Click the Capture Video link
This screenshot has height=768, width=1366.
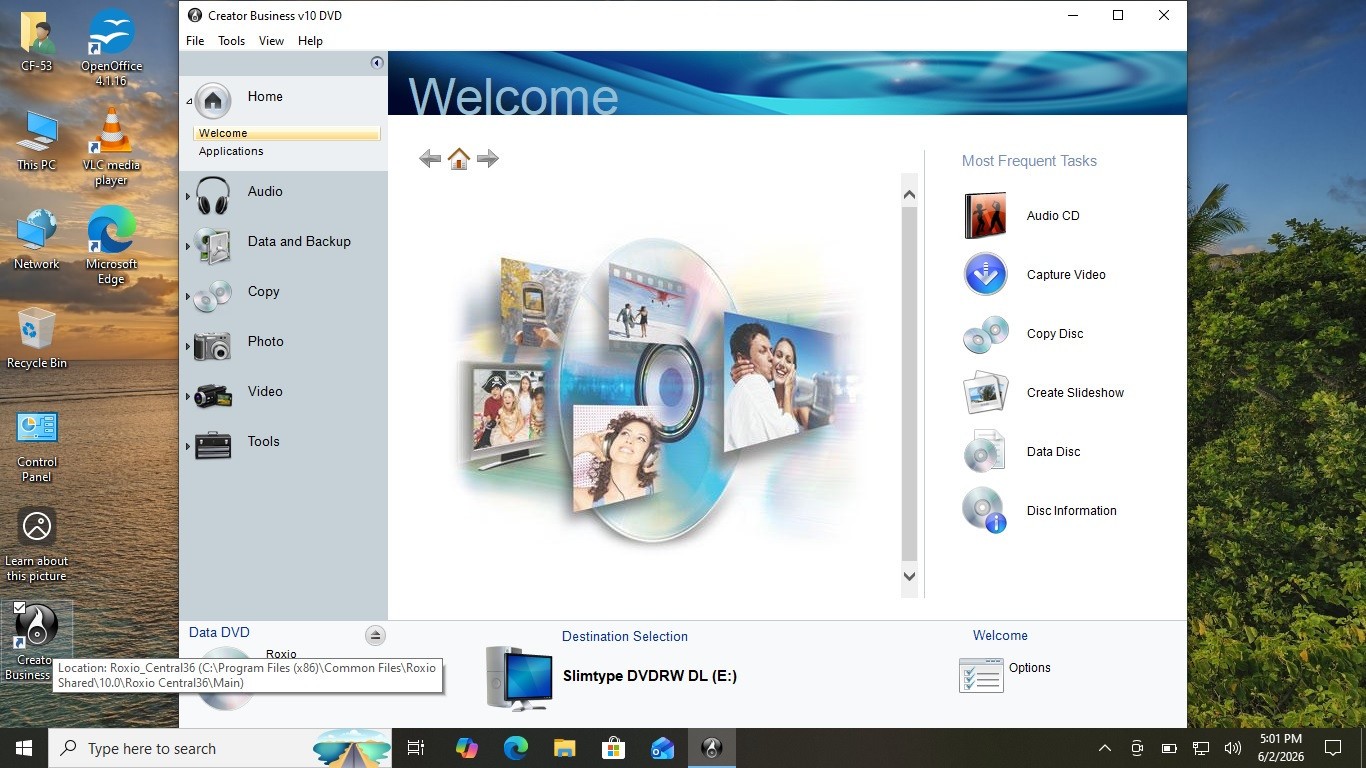1066,275
